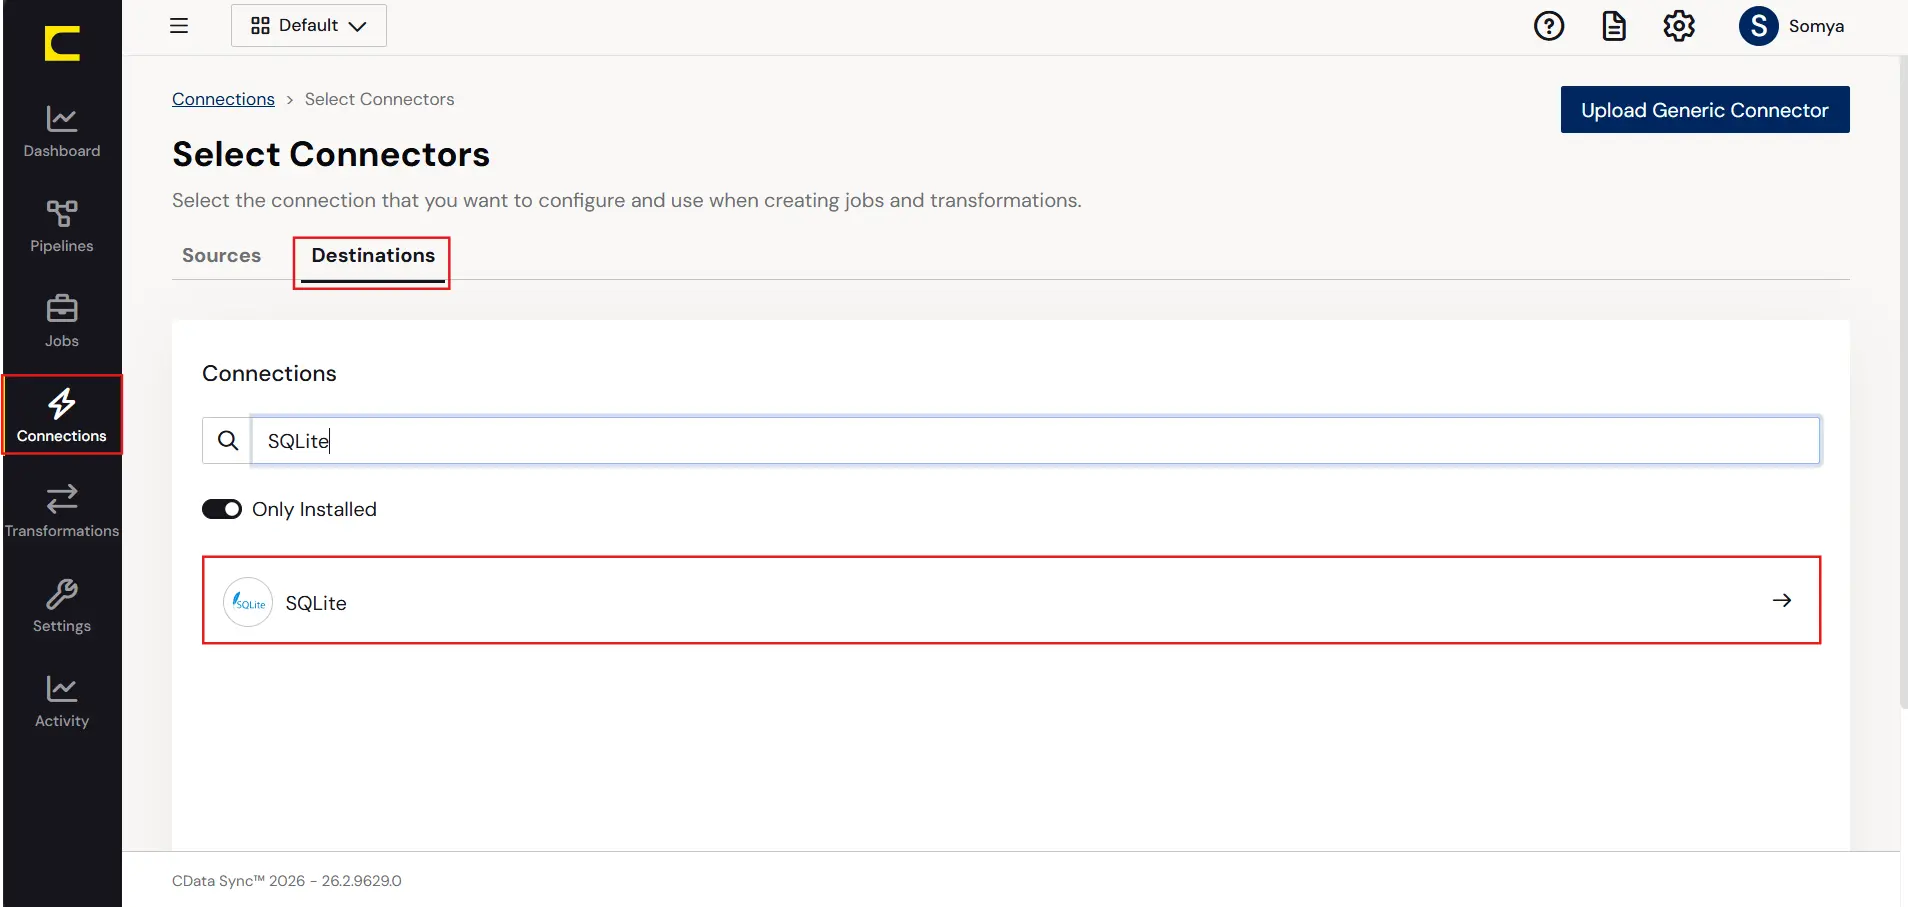This screenshot has height=907, width=1908.
Task: Open Transformations from the sidebar
Action: point(62,512)
